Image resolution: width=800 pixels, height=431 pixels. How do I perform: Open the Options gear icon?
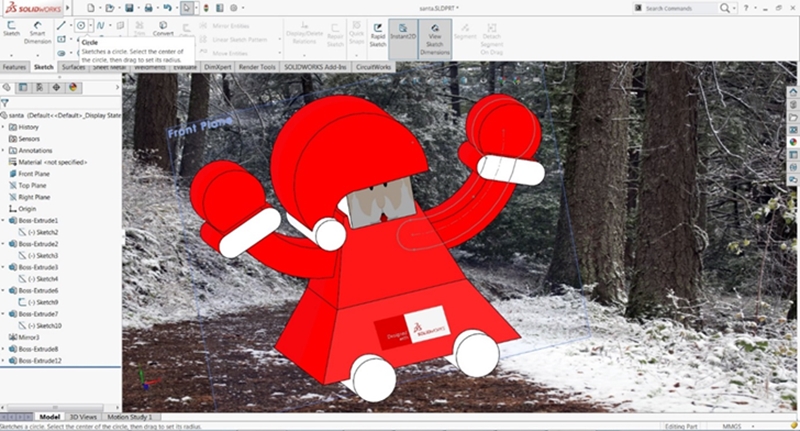pyautogui.click(x=234, y=8)
